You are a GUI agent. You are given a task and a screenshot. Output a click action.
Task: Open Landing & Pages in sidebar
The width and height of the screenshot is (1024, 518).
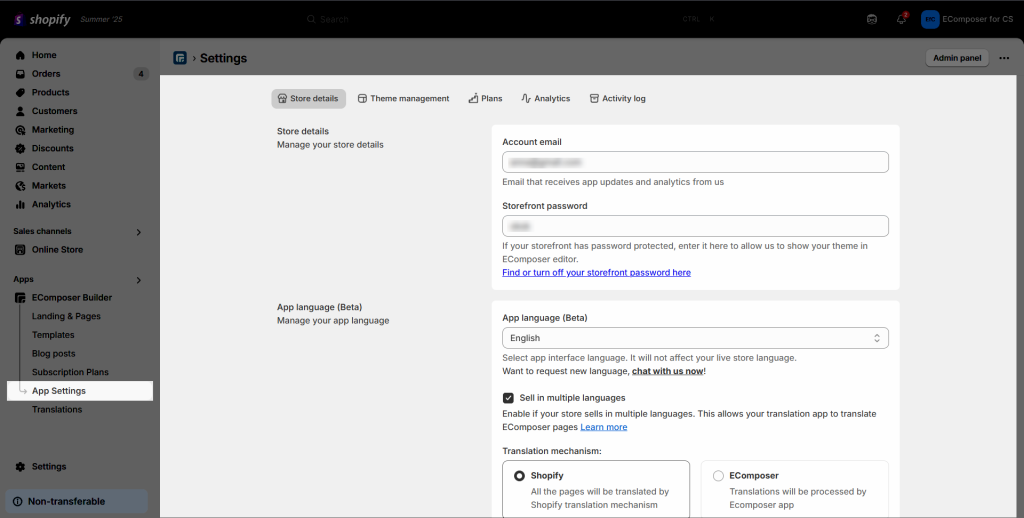pos(66,316)
